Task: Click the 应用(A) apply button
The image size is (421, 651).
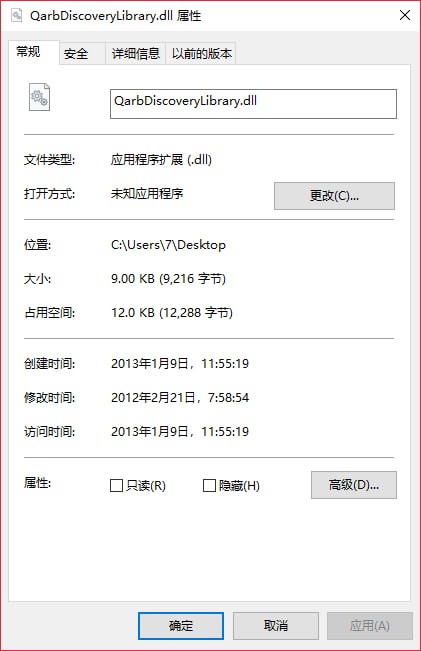Action: point(370,626)
